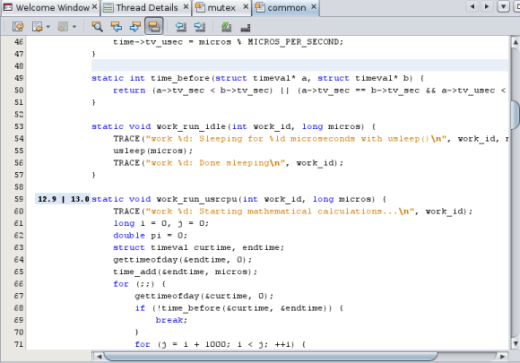Image resolution: width=520 pixels, height=363 pixels.
Task: Click the Shift Line Right icon
Action: [x=200, y=26]
